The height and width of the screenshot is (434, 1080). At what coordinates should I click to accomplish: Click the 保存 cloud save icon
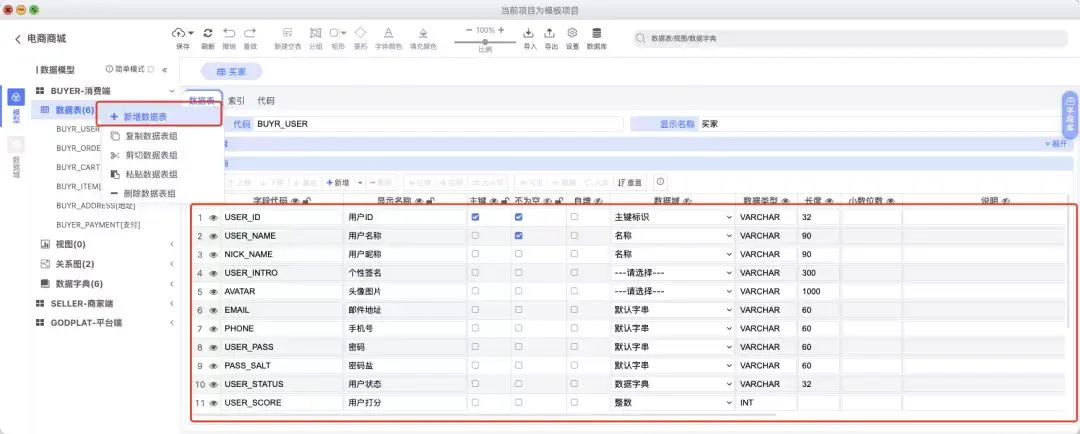pyautogui.click(x=178, y=32)
